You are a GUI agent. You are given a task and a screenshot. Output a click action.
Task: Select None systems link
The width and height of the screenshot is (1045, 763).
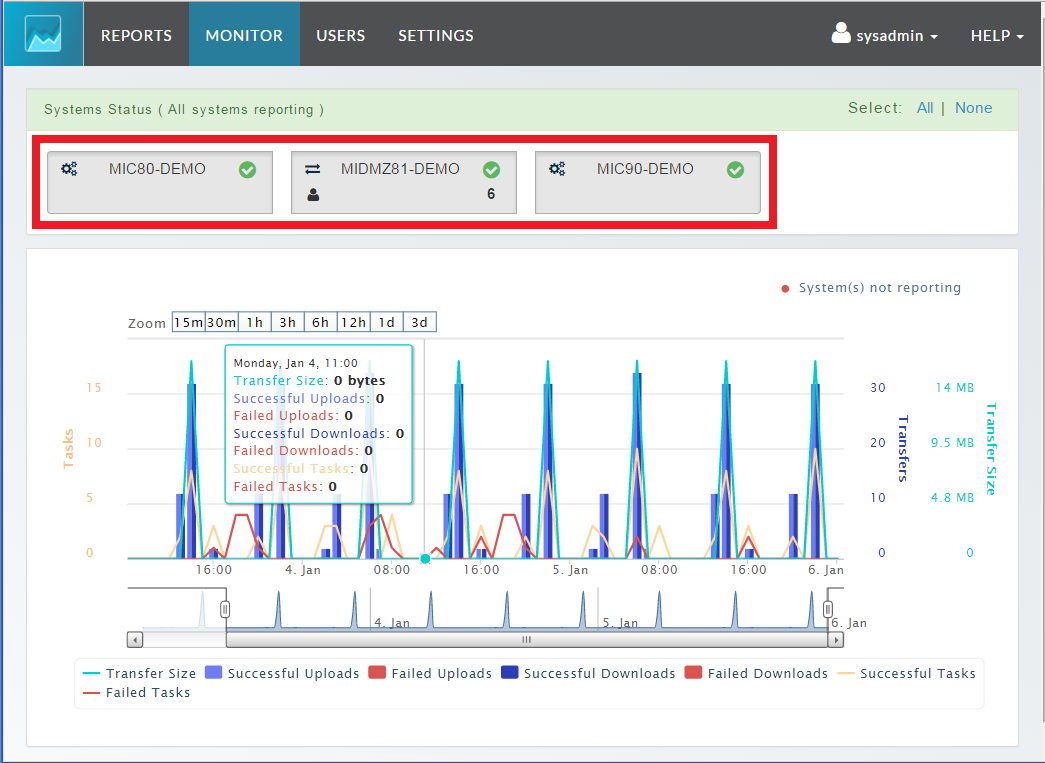(x=973, y=108)
